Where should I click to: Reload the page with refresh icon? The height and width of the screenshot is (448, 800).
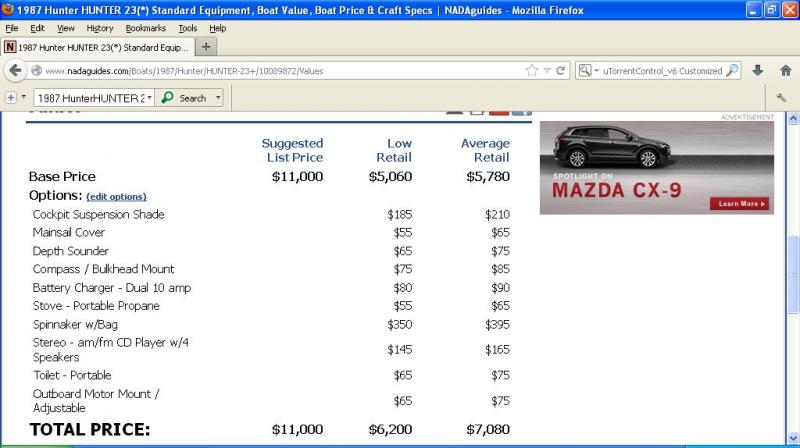pyautogui.click(x=560, y=71)
